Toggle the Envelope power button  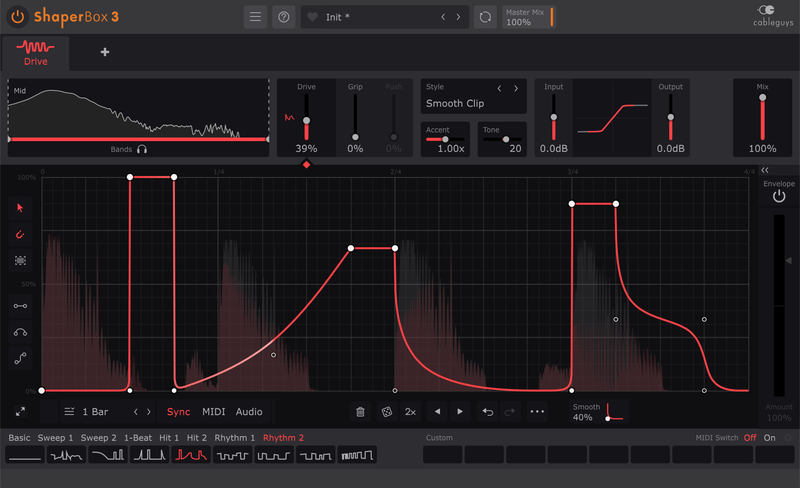(x=779, y=196)
